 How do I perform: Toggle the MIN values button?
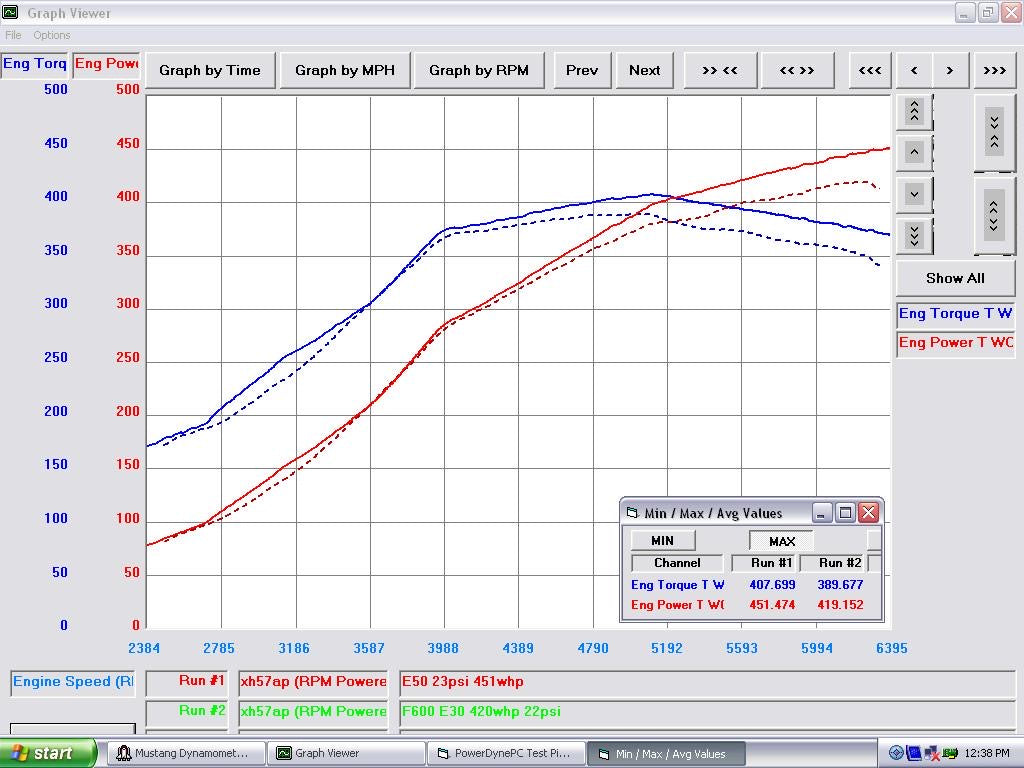[662, 541]
